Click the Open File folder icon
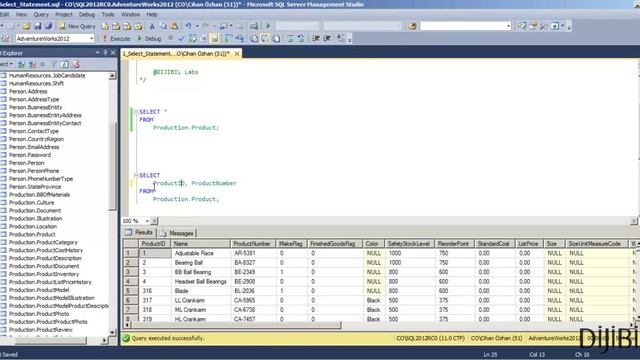The image size is (640, 360). [x=27, y=26]
